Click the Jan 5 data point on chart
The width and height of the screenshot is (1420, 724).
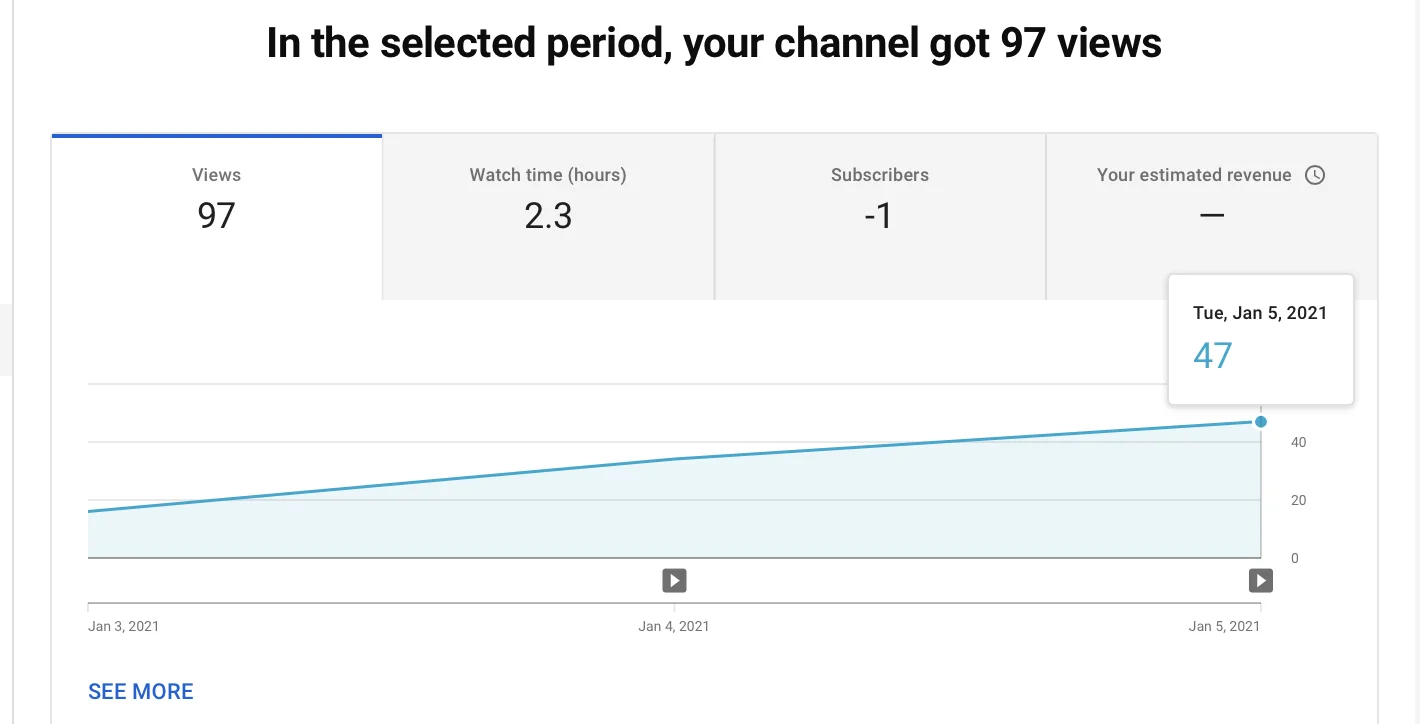point(1261,422)
